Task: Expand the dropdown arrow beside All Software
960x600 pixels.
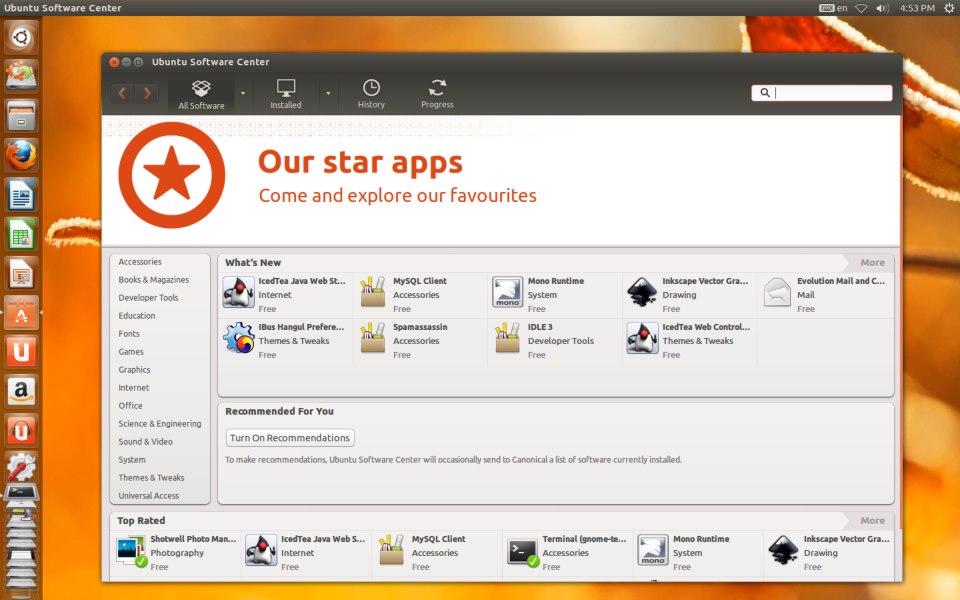Action: click(243, 94)
